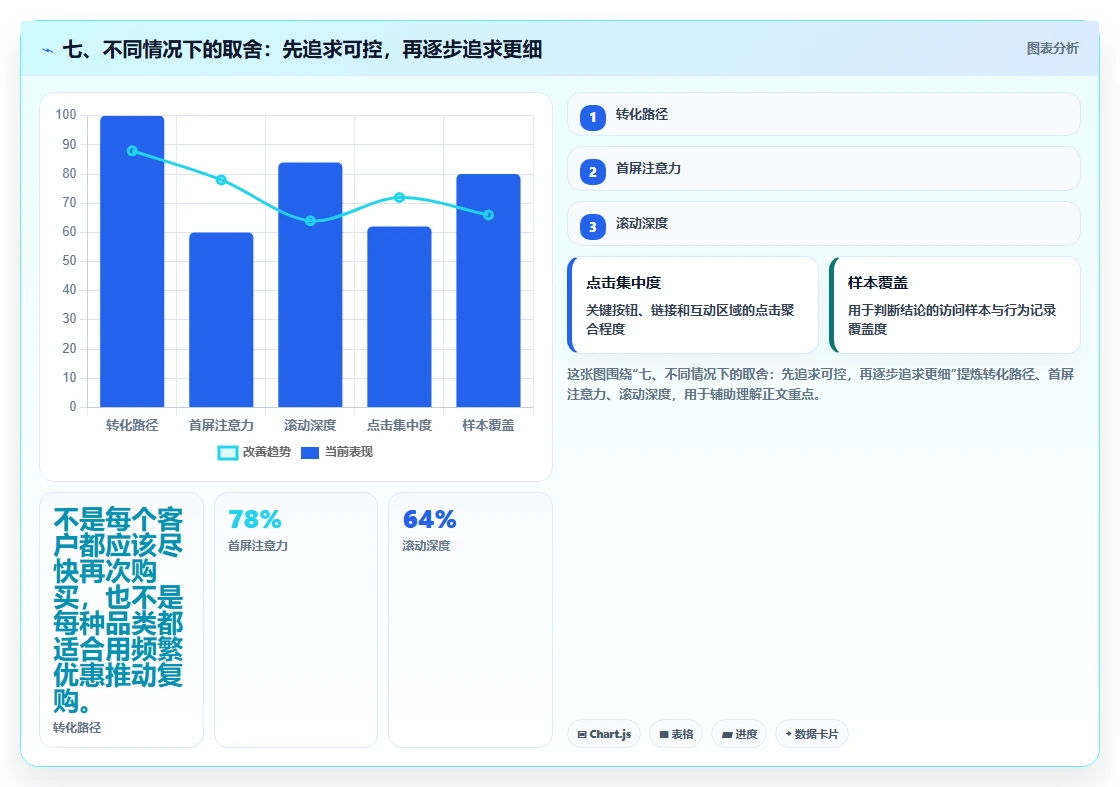Image resolution: width=1120 pixels, height=787 pixels.
Task: Click the 首屏注意力 label under 78%
Action: point(258,546)
